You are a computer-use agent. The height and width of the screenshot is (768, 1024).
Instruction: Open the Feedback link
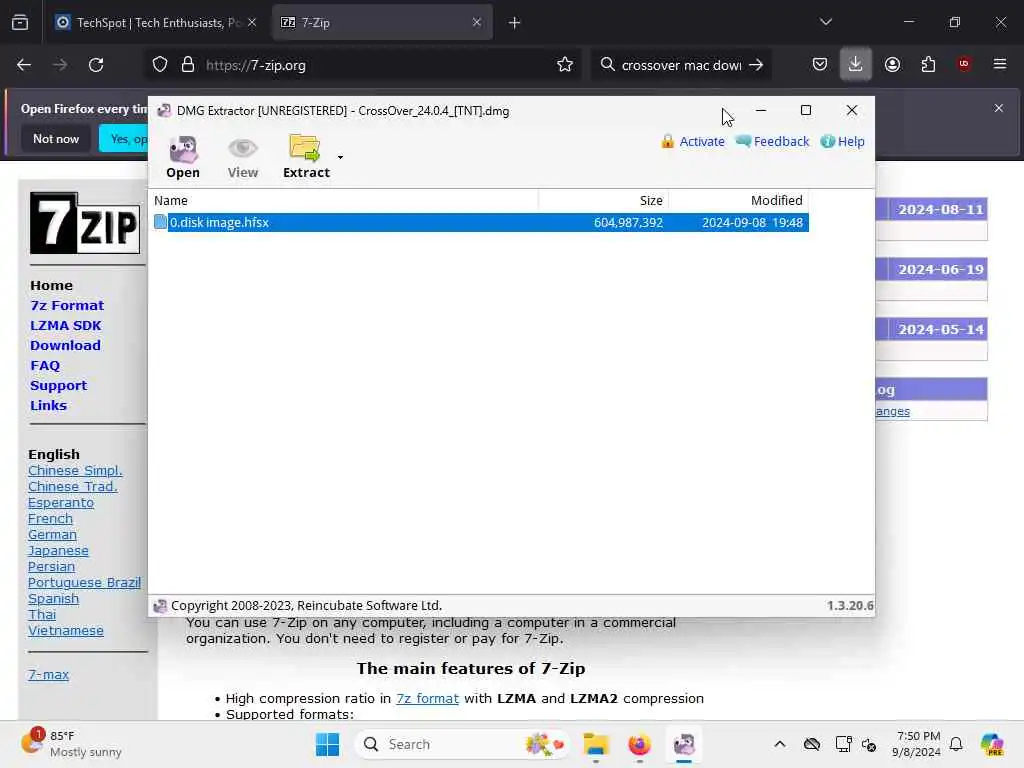pyautogui.click(x=772, y=141)
